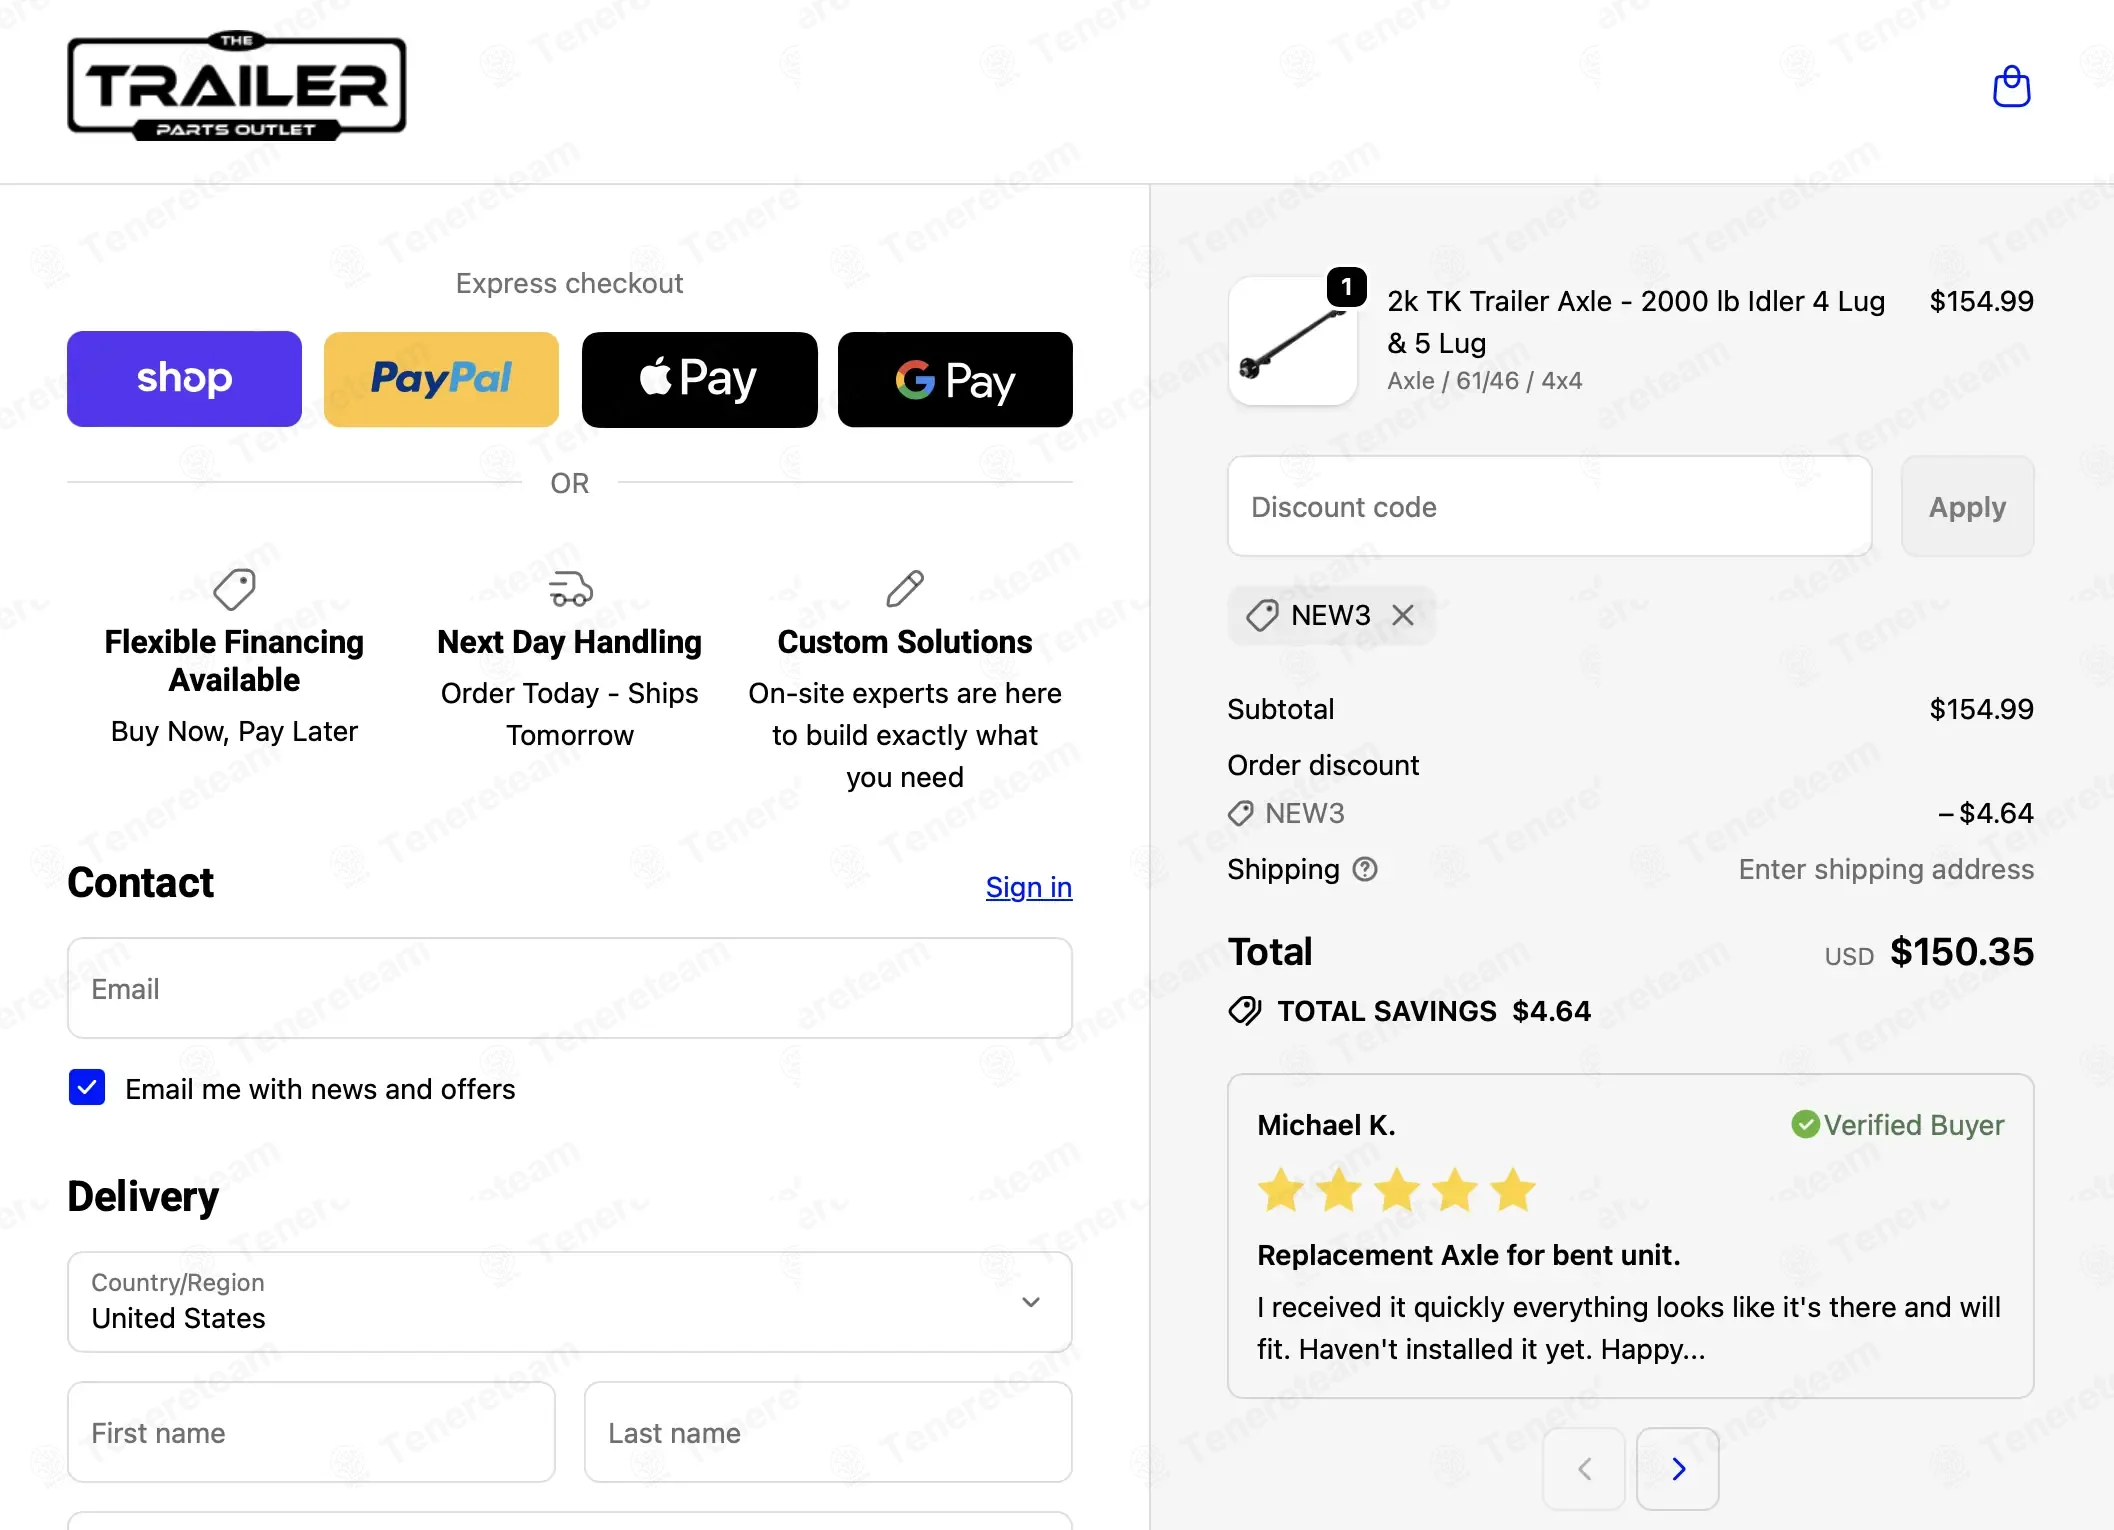Select Apple Pay checkout

click(699, 379)
